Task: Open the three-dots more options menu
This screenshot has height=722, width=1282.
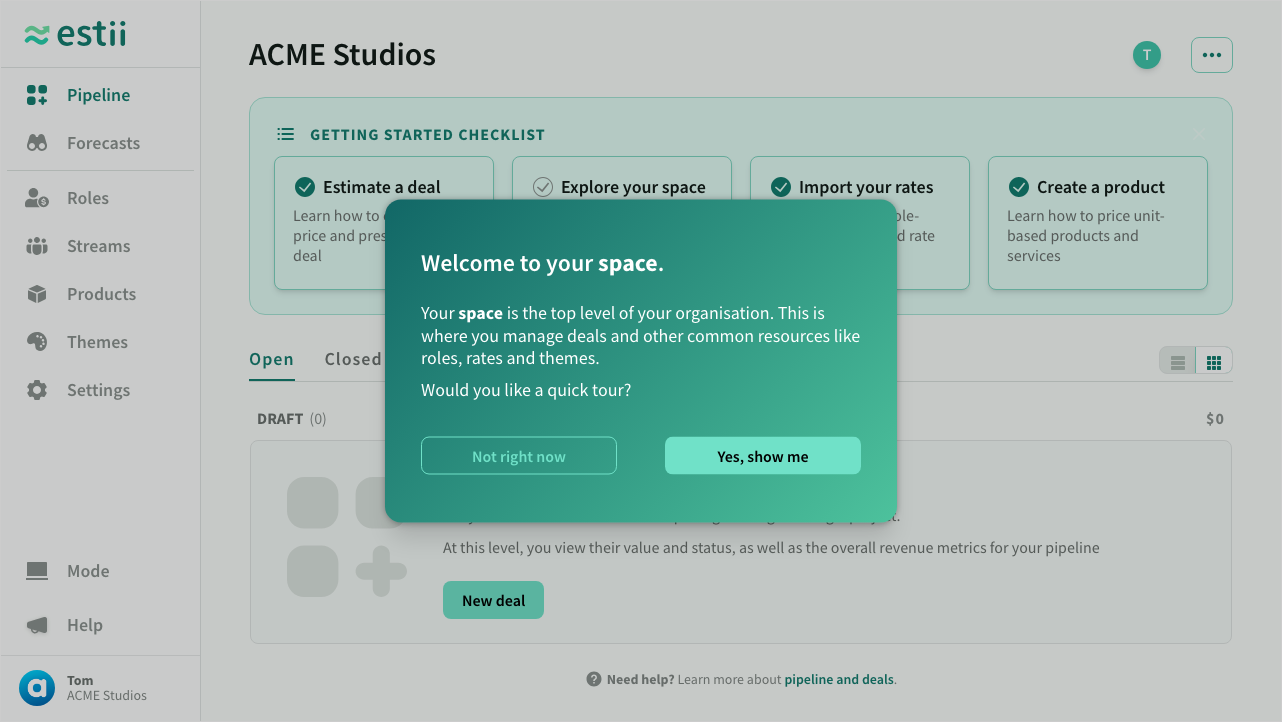Action: point(1212,55)
